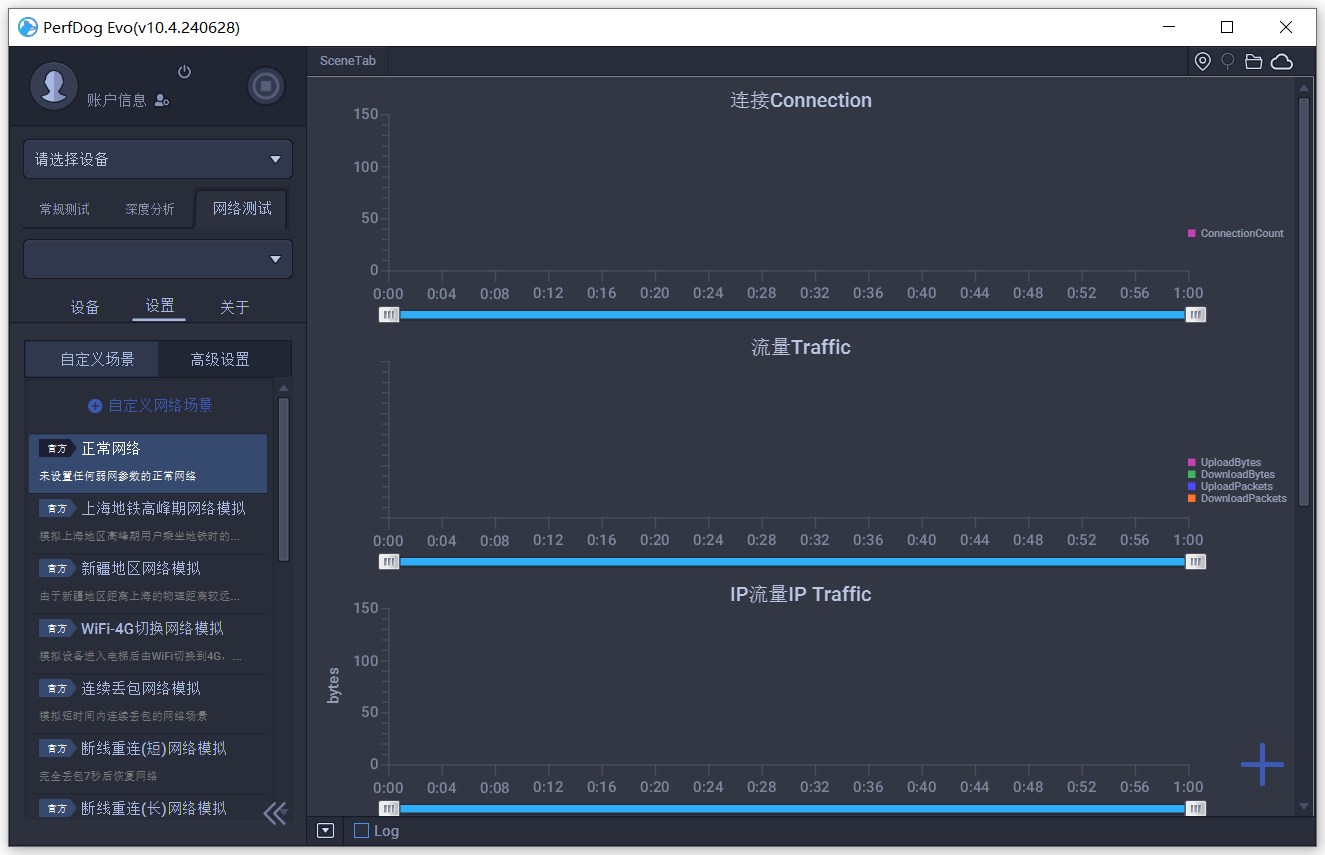Click the chart scrollbar down arrow

1304,806
